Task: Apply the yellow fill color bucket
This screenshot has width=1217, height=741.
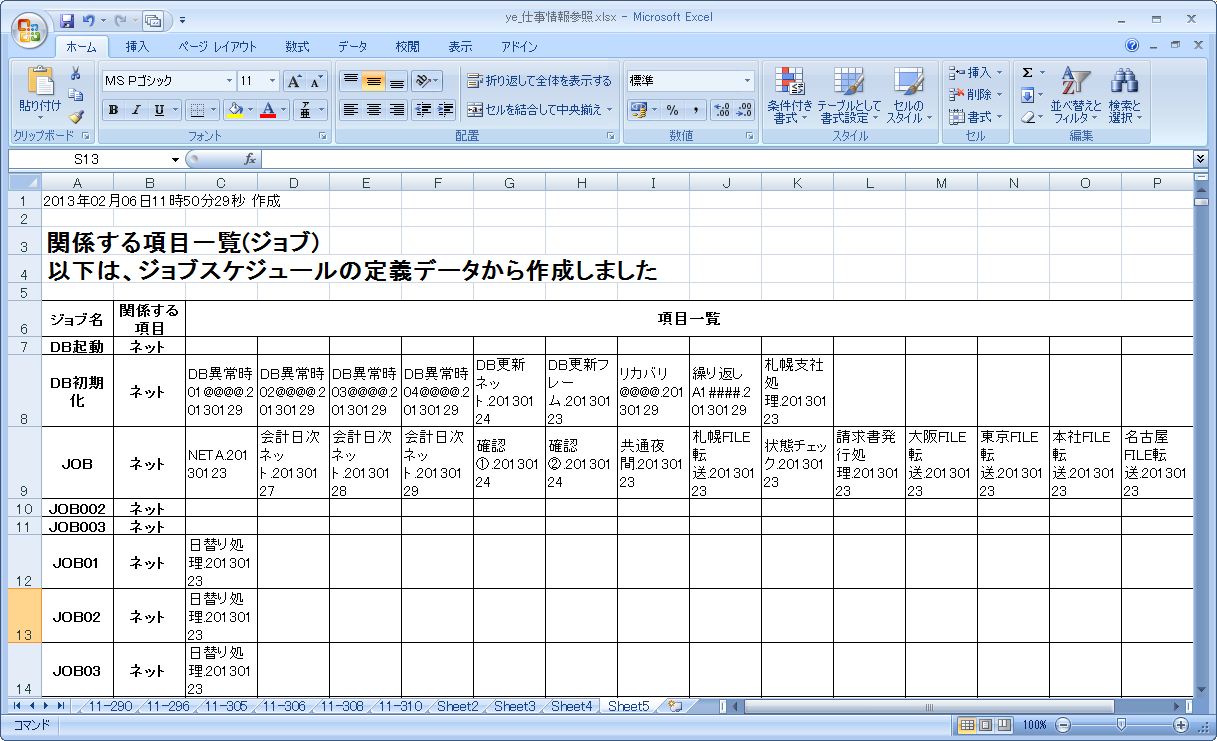Action: pyautogui.click(x=235, y=110)
